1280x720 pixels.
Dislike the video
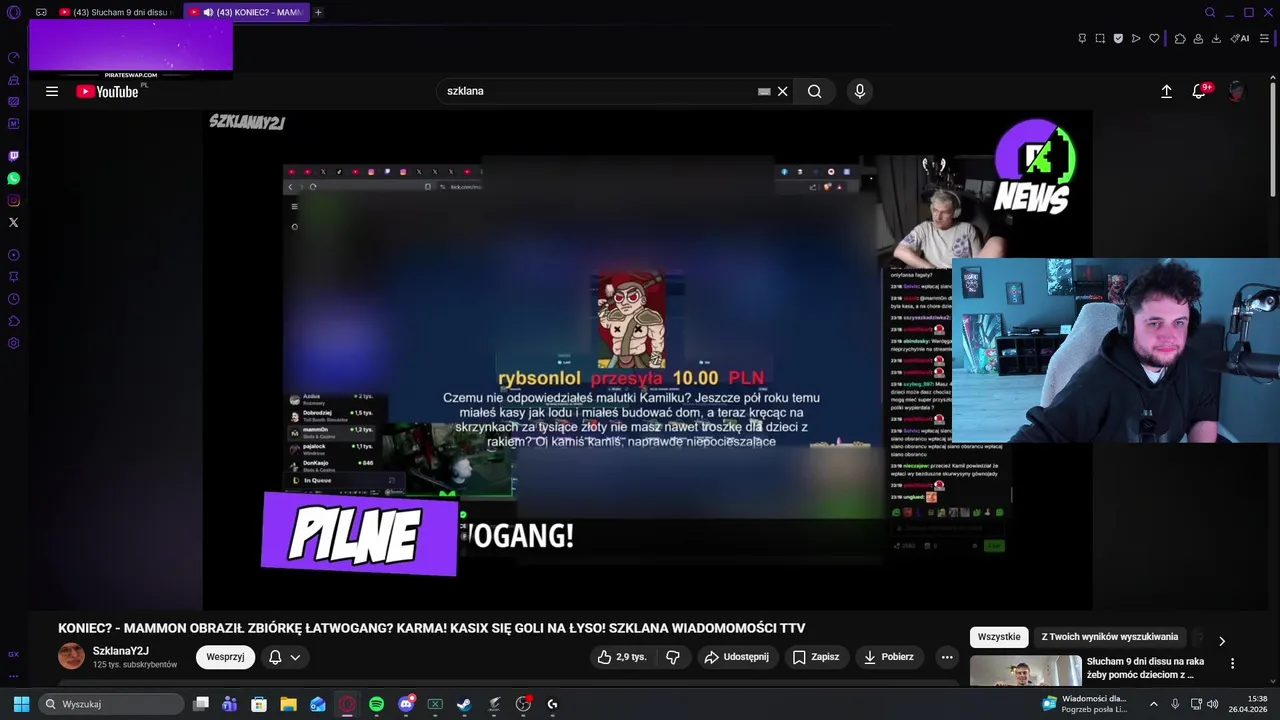tap(673, 657)
